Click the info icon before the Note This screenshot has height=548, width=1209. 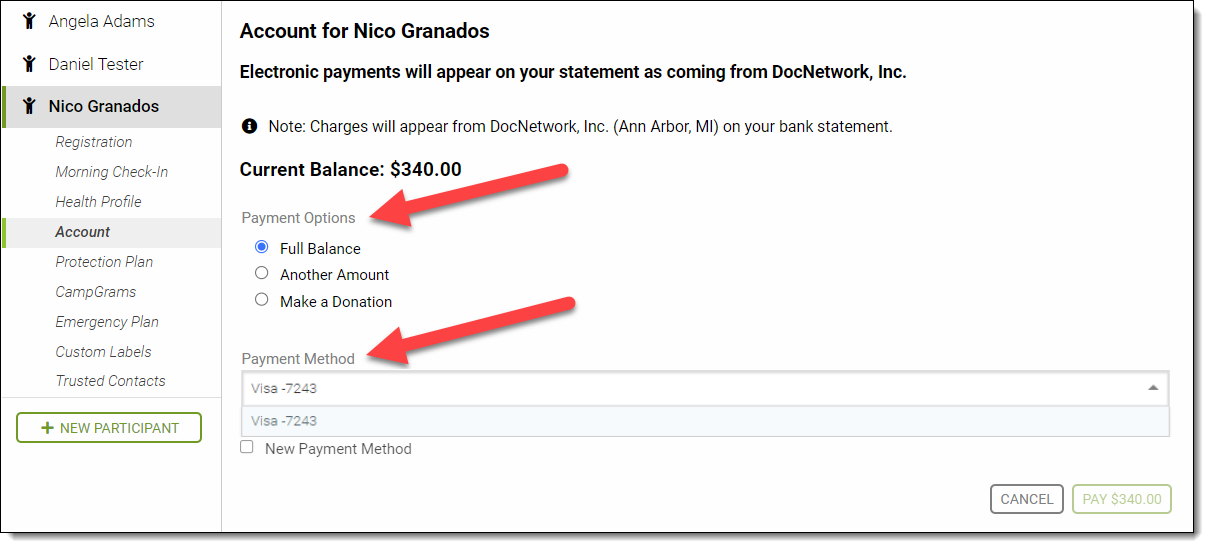(x=250, y=127)
